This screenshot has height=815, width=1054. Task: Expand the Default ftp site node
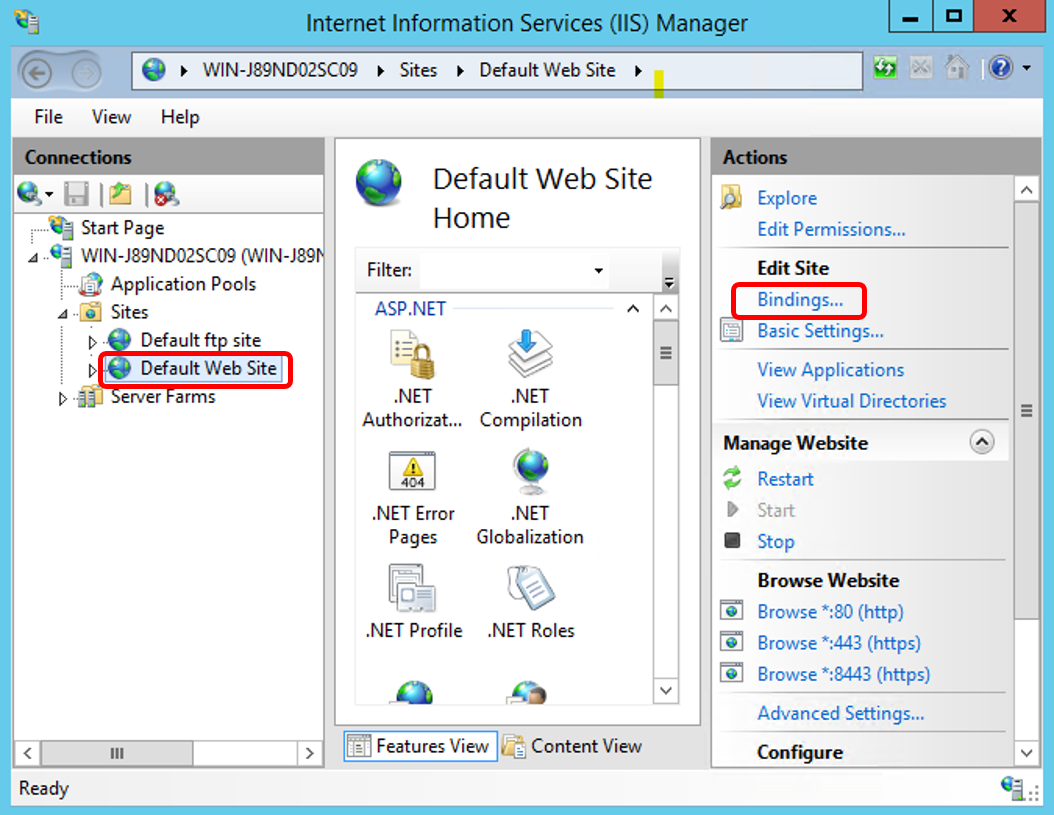[x=93, y=341]
